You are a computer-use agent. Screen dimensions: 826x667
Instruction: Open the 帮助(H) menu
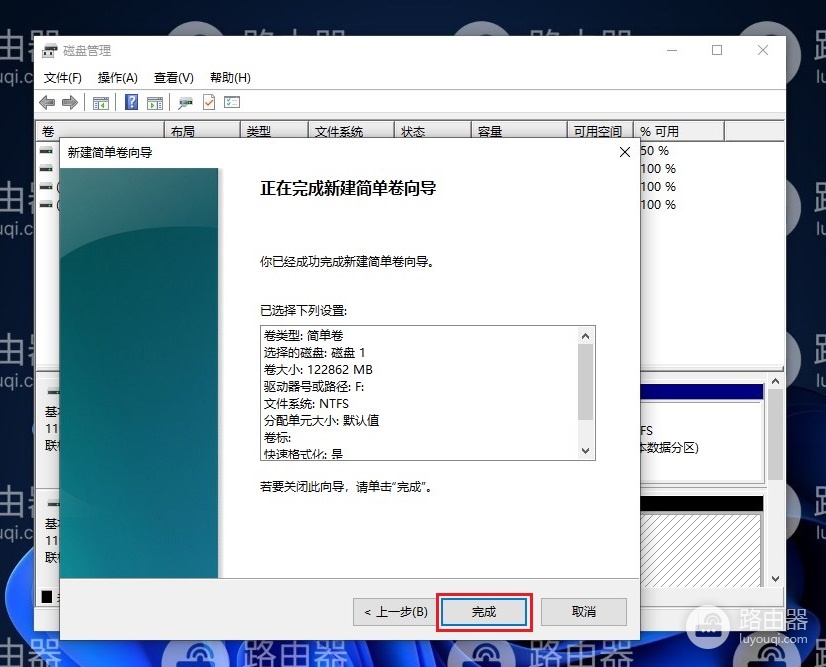pos(230,78)
